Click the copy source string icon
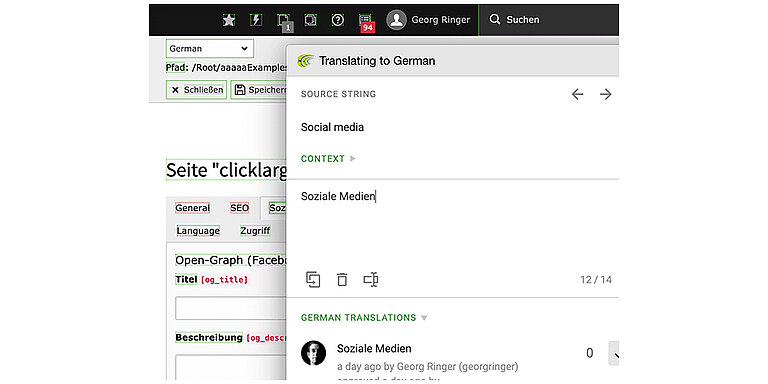The image size is (768, 384). click(313, 280)
